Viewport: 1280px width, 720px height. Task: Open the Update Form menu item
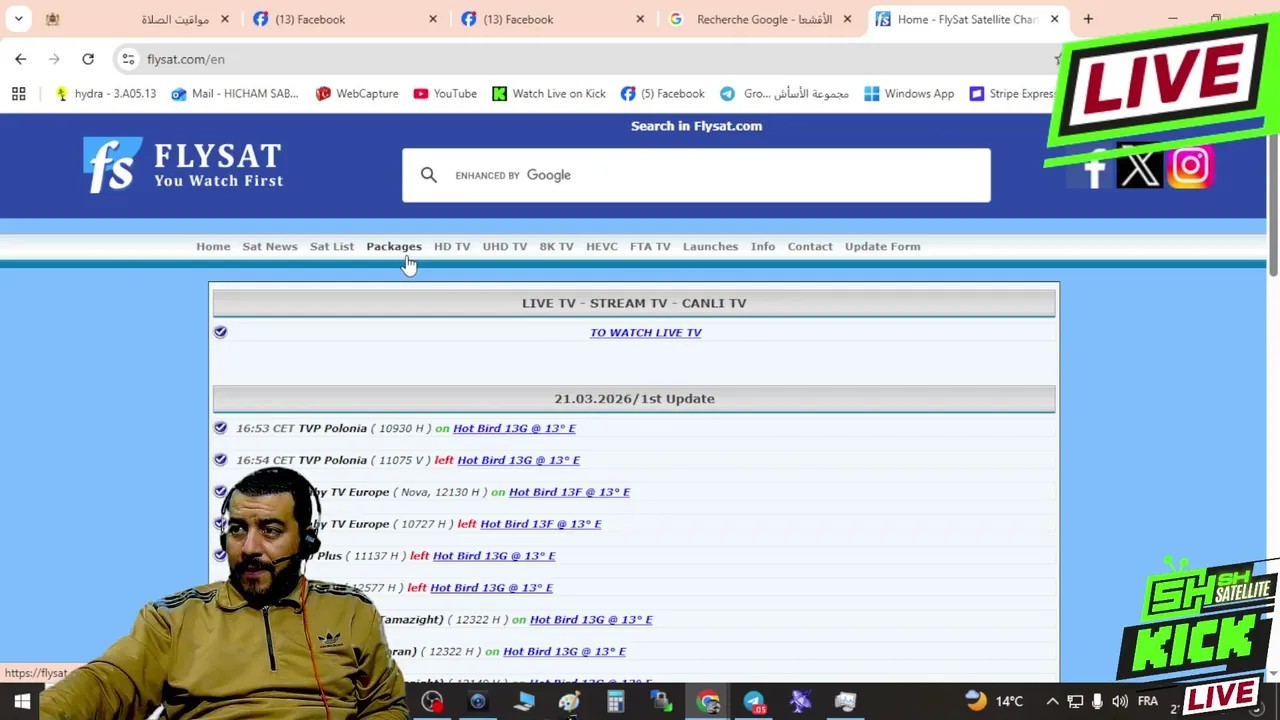tap(882, 246)
